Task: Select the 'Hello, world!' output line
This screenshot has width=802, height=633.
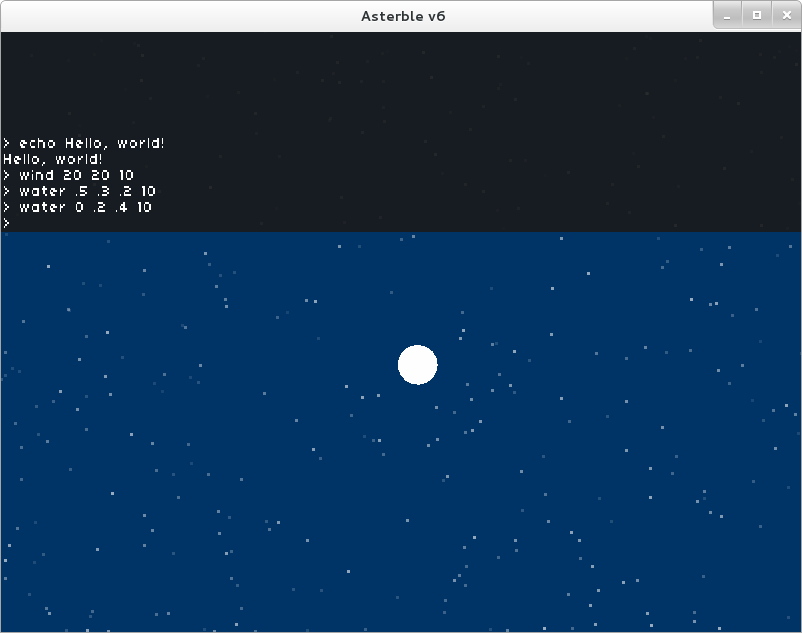Action: coord(53,159)
